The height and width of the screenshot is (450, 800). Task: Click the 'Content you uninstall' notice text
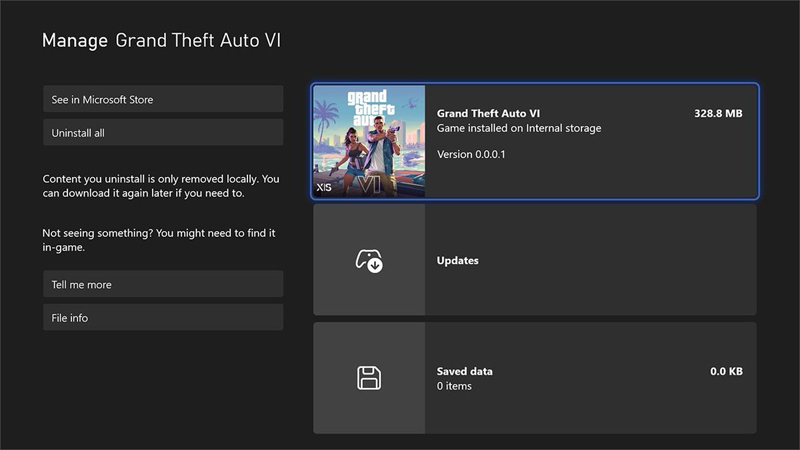[x=161, y=186]
